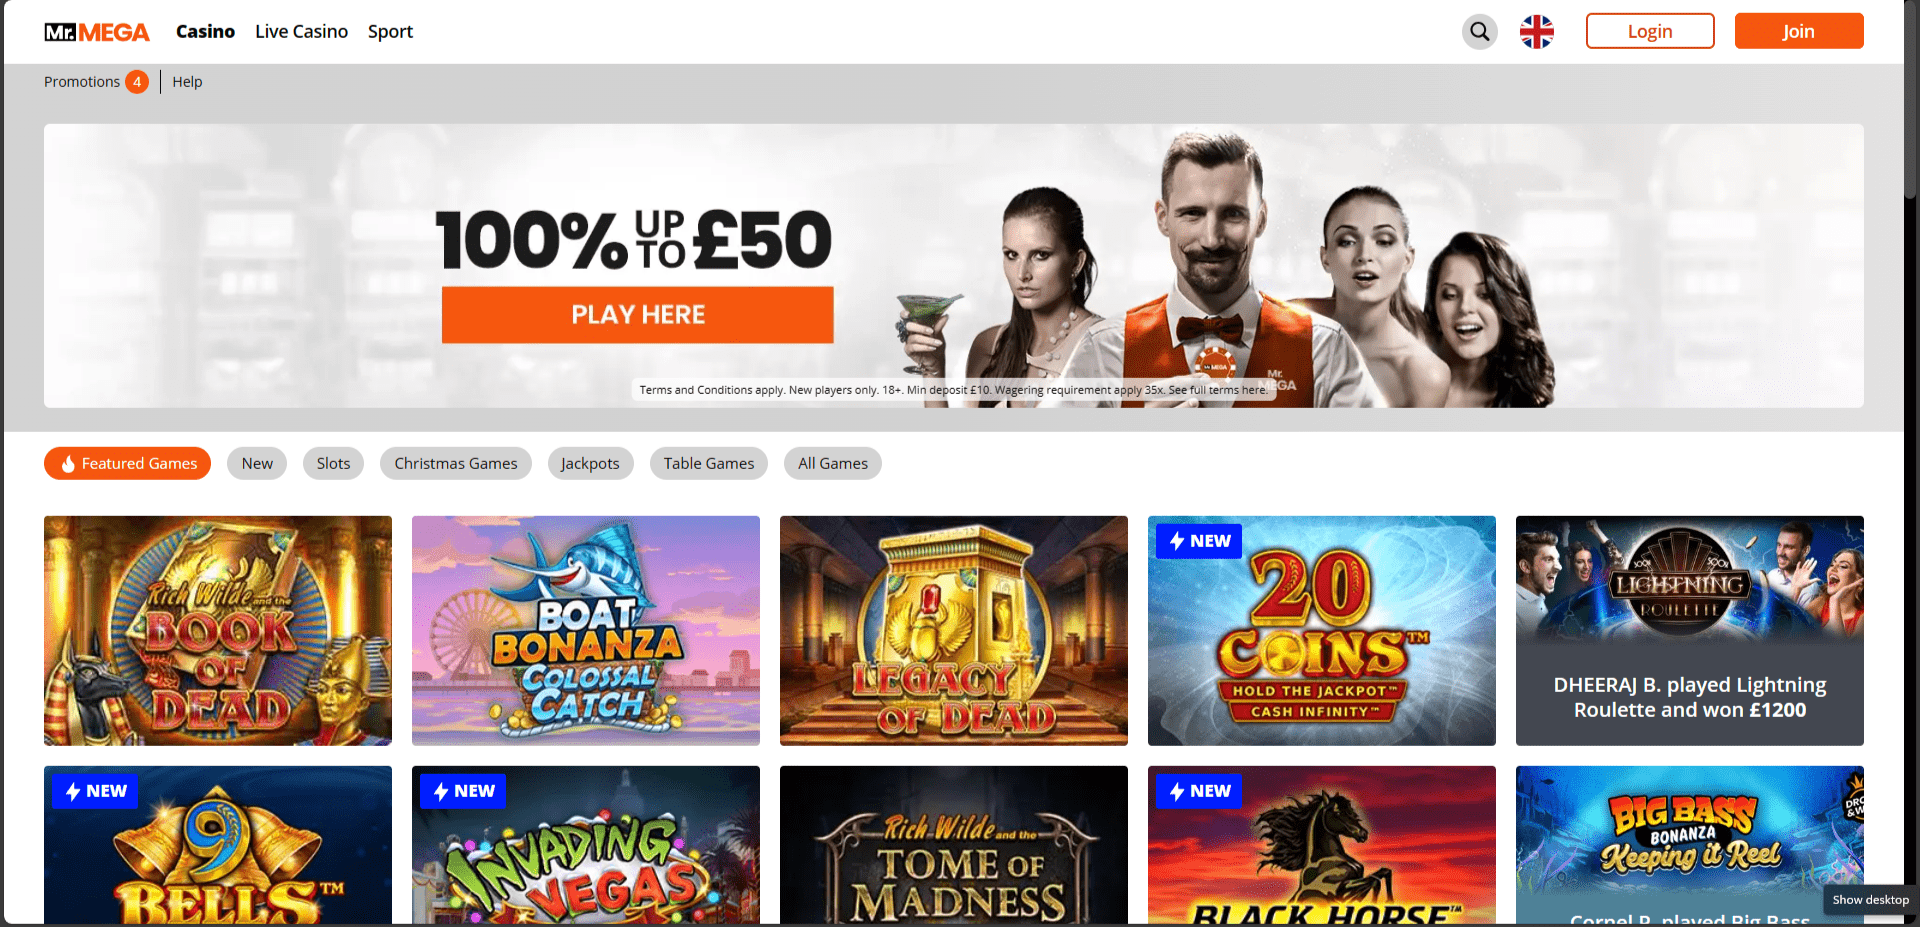The image size is (1920, 927).
Task: Select the Slots category tab
Action: click(333, 463)
